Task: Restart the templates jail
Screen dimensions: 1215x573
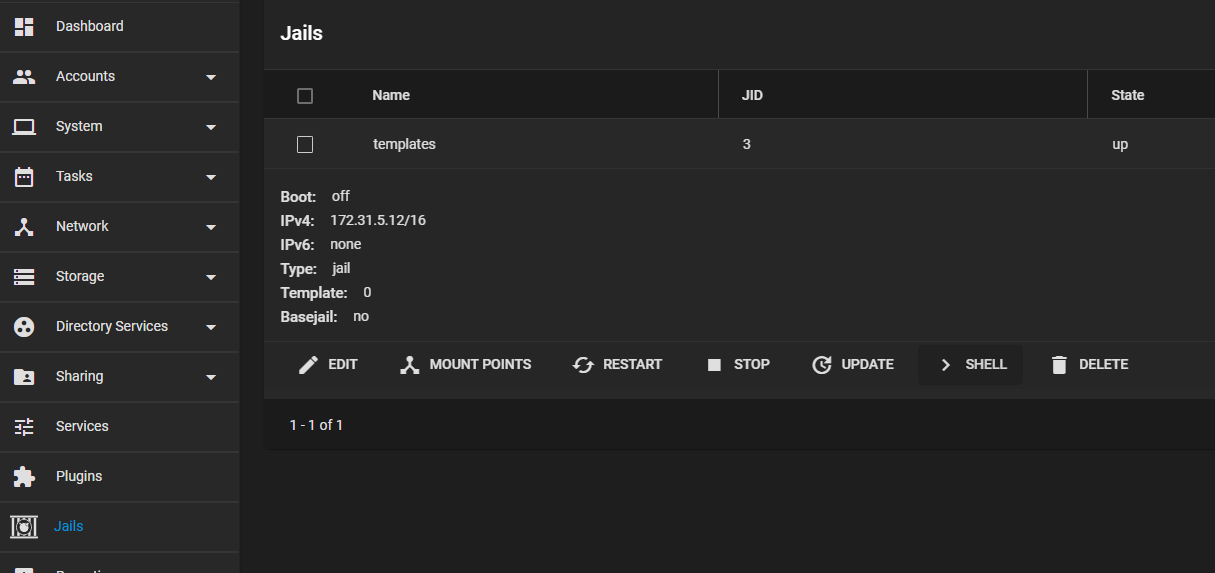Action: coord(617,365)
